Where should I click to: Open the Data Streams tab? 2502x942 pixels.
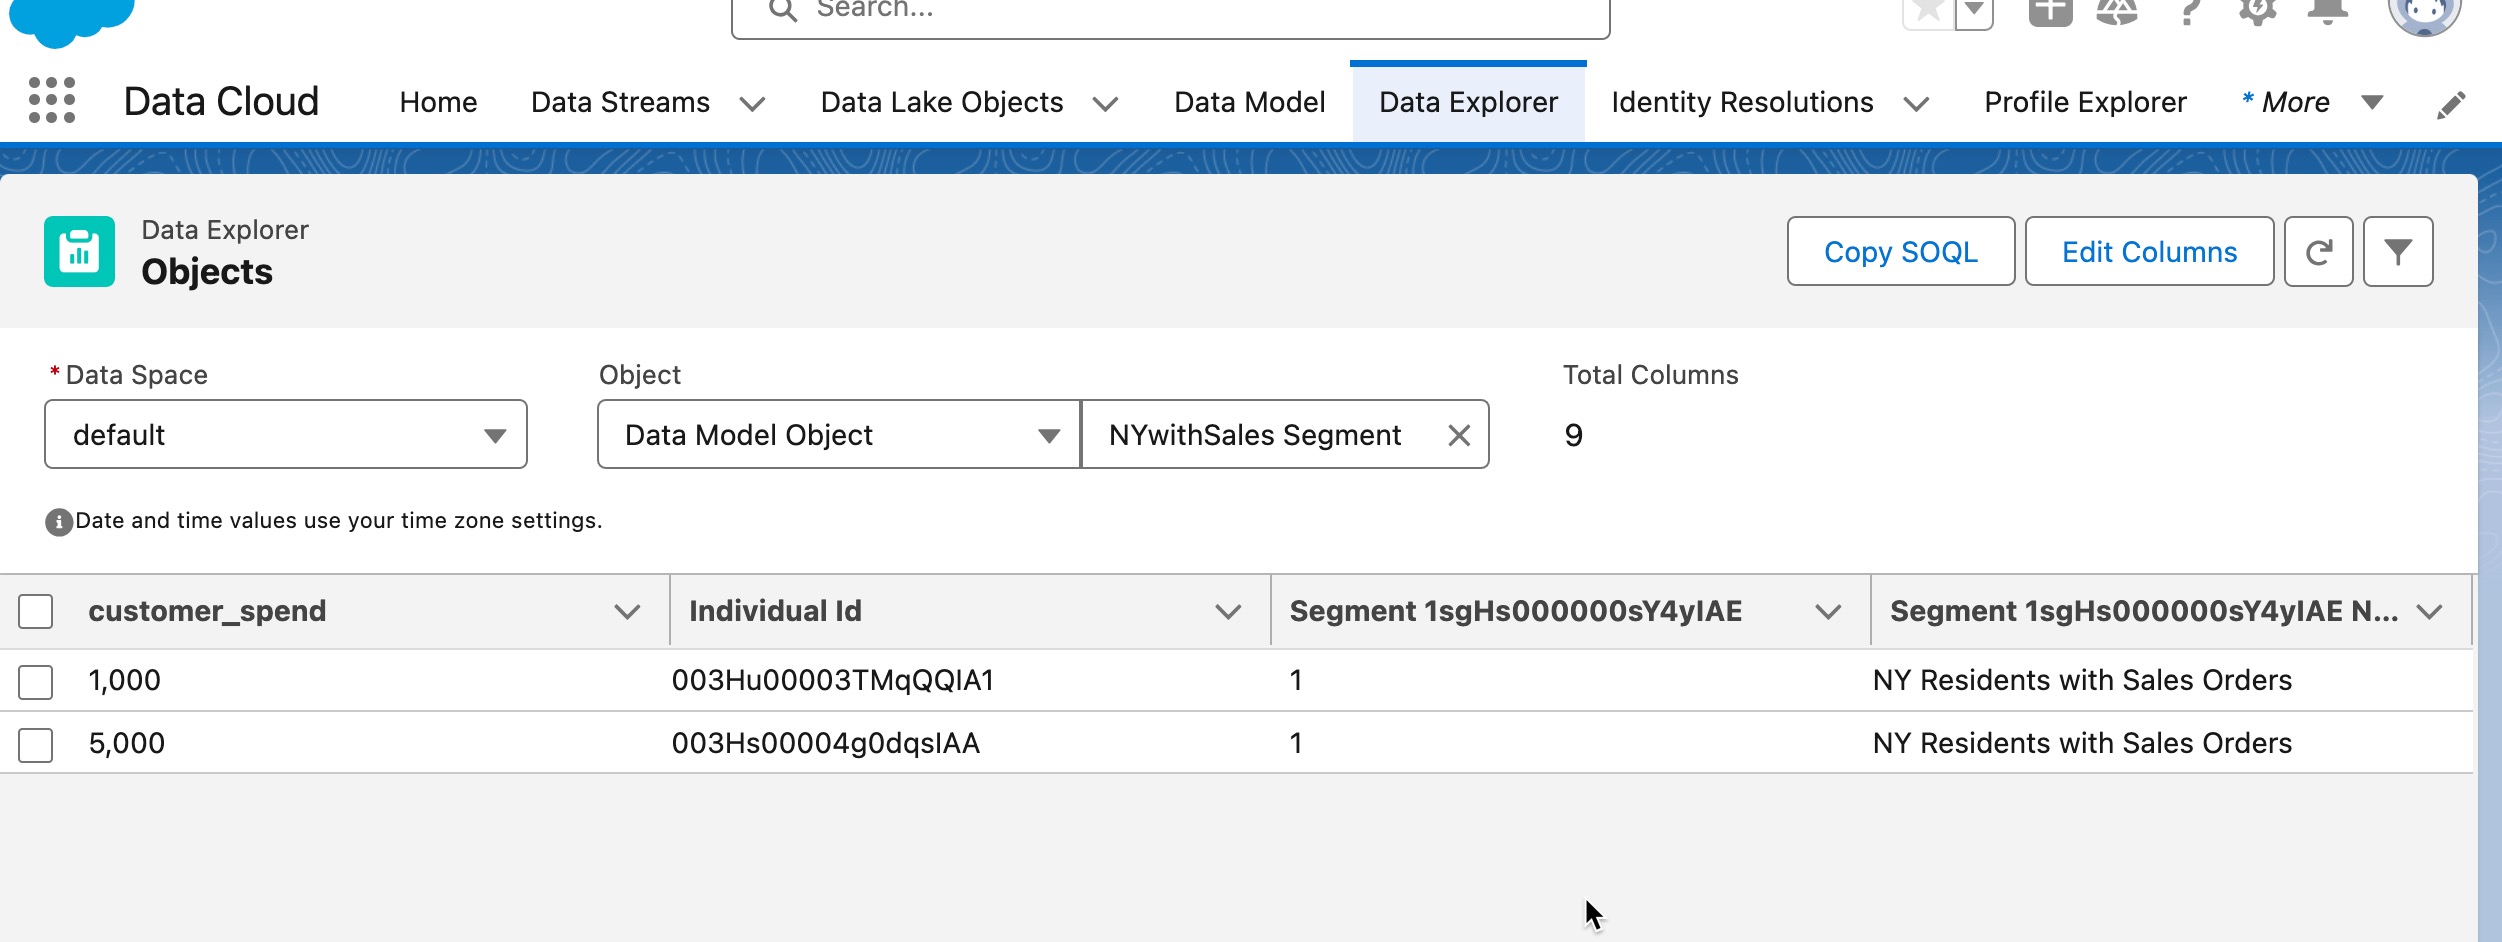coord(620,102)
